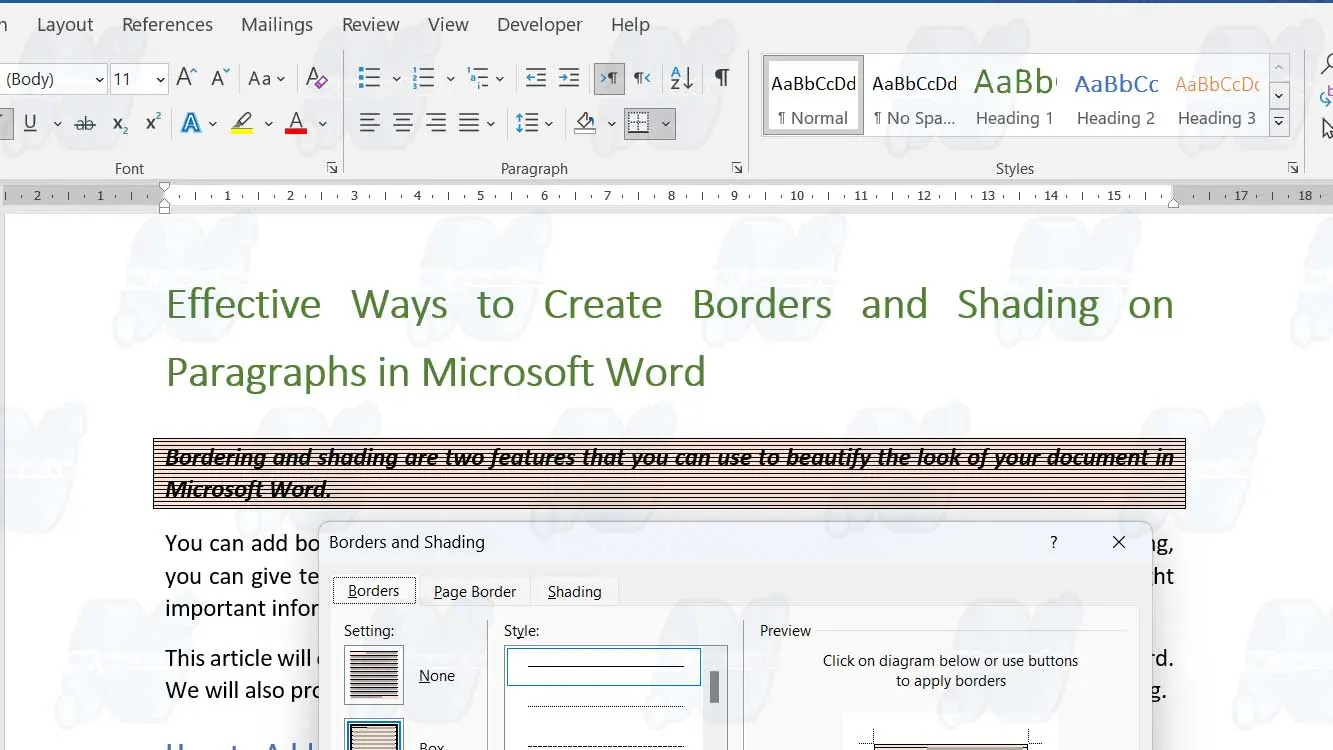This screenshot has width=1333, height=750.
Task: Click the border Style list scrollbar
Action: tap(714, 688)
